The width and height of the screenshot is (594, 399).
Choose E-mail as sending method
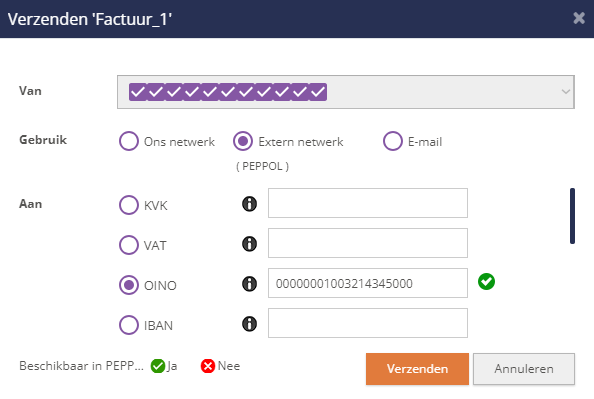tap(392, 141)
